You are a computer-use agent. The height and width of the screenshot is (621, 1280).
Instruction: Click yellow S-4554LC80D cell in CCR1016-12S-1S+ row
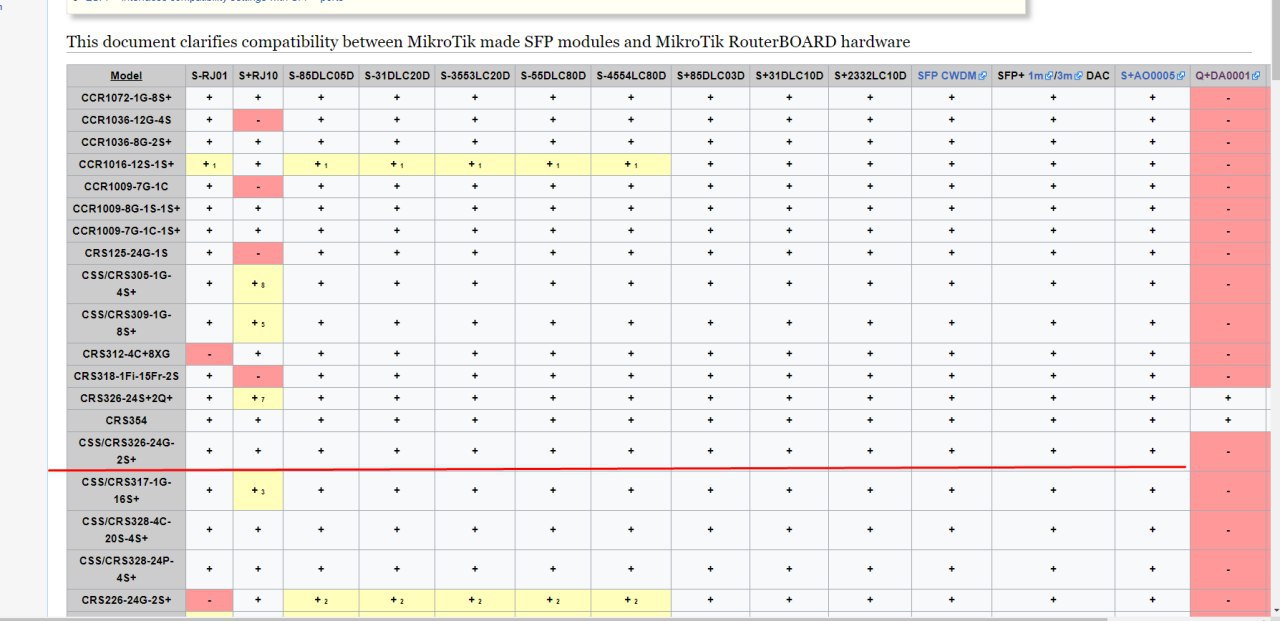(631, 164)
